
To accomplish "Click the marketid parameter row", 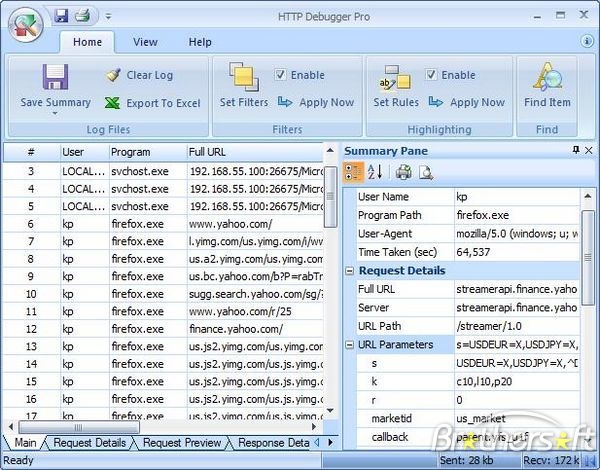I will (468, 419).
